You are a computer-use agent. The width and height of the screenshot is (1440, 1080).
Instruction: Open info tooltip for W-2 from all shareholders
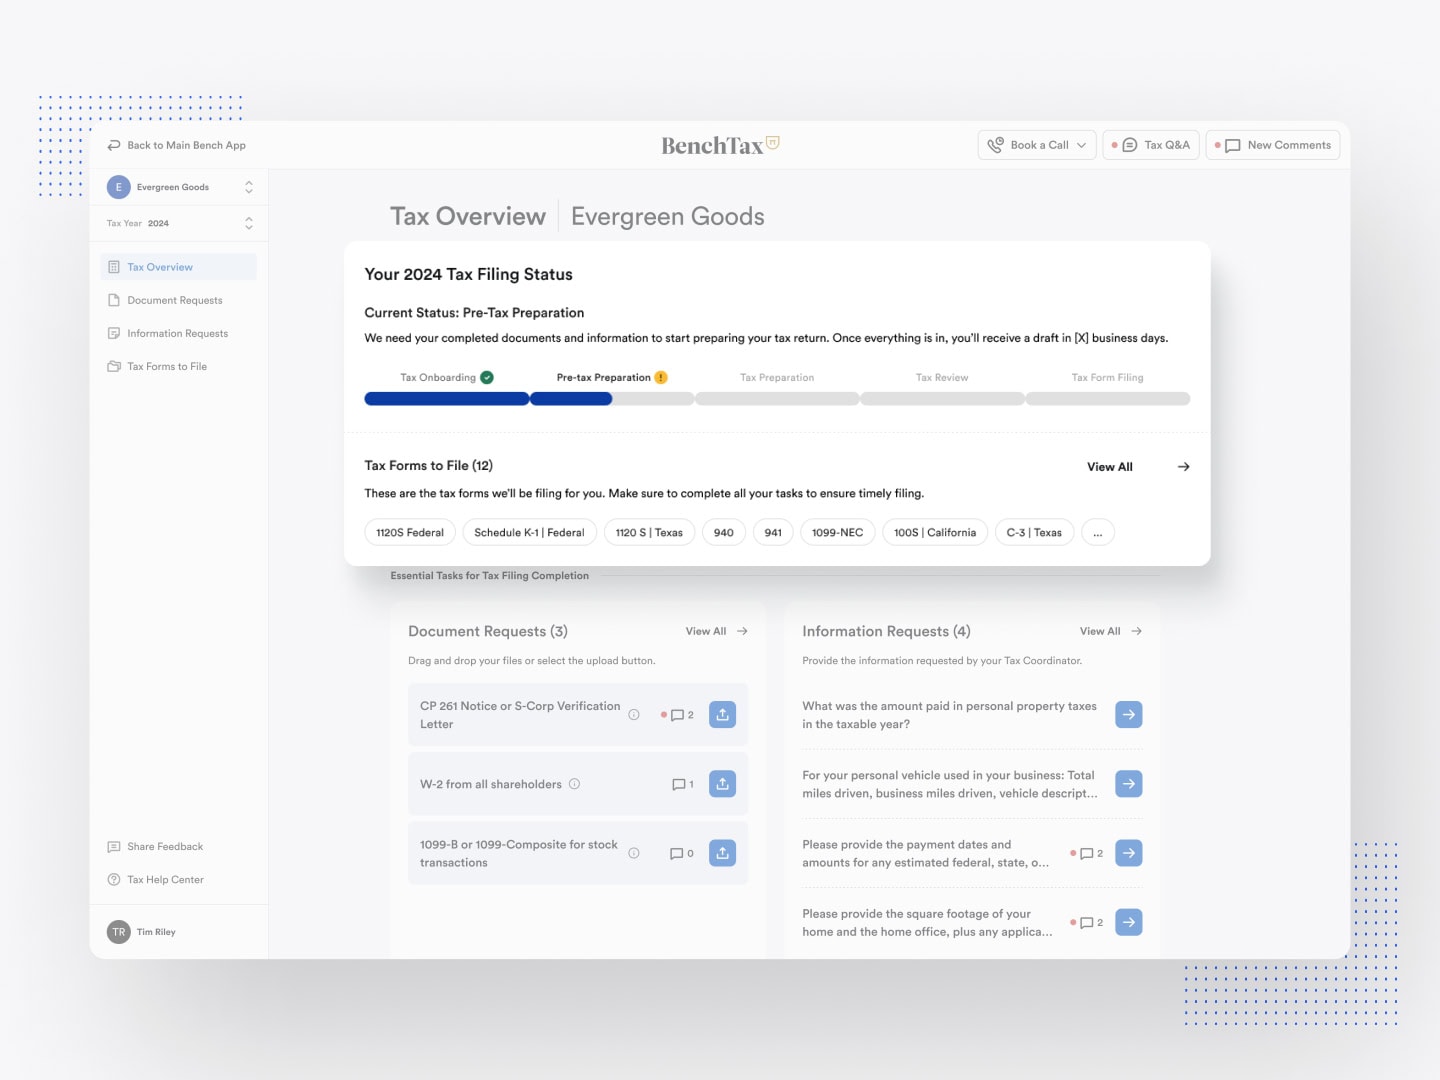point(575,784)
